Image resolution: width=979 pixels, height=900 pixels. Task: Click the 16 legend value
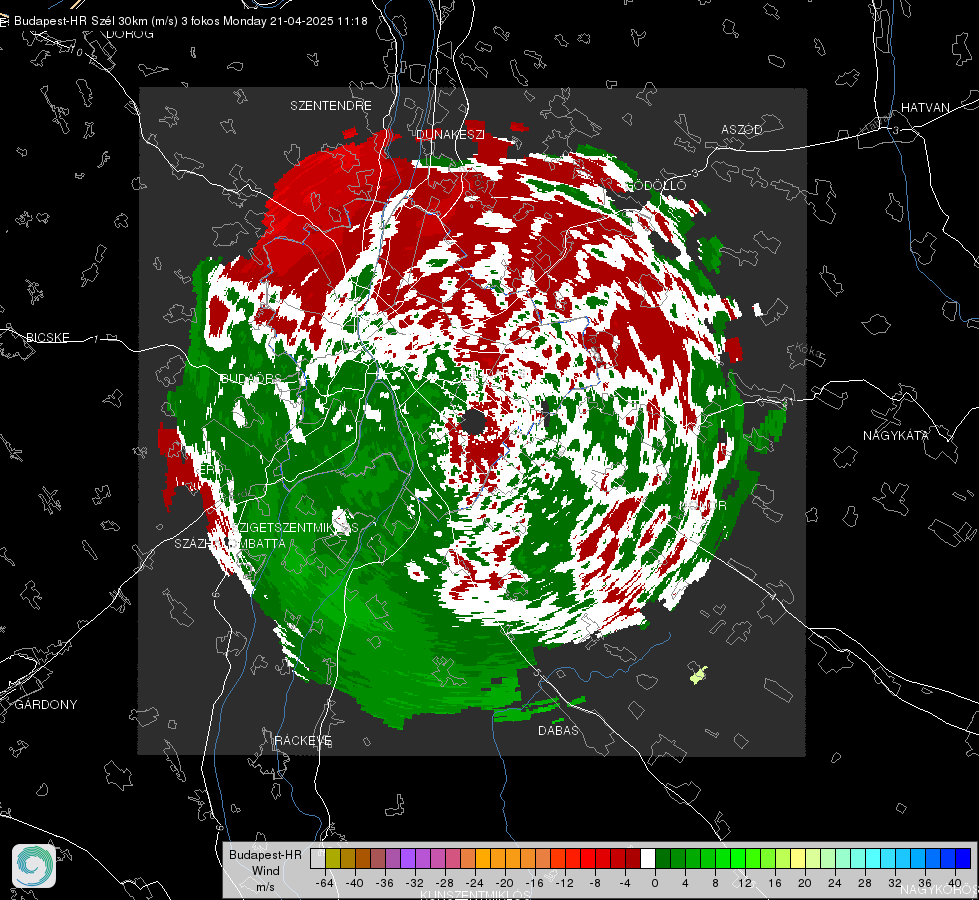pos(775,883)
